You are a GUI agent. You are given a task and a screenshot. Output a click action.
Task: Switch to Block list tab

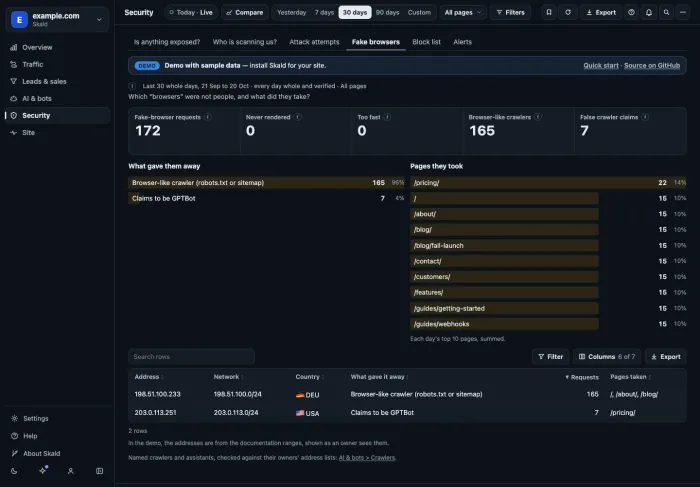coord(426,42)
